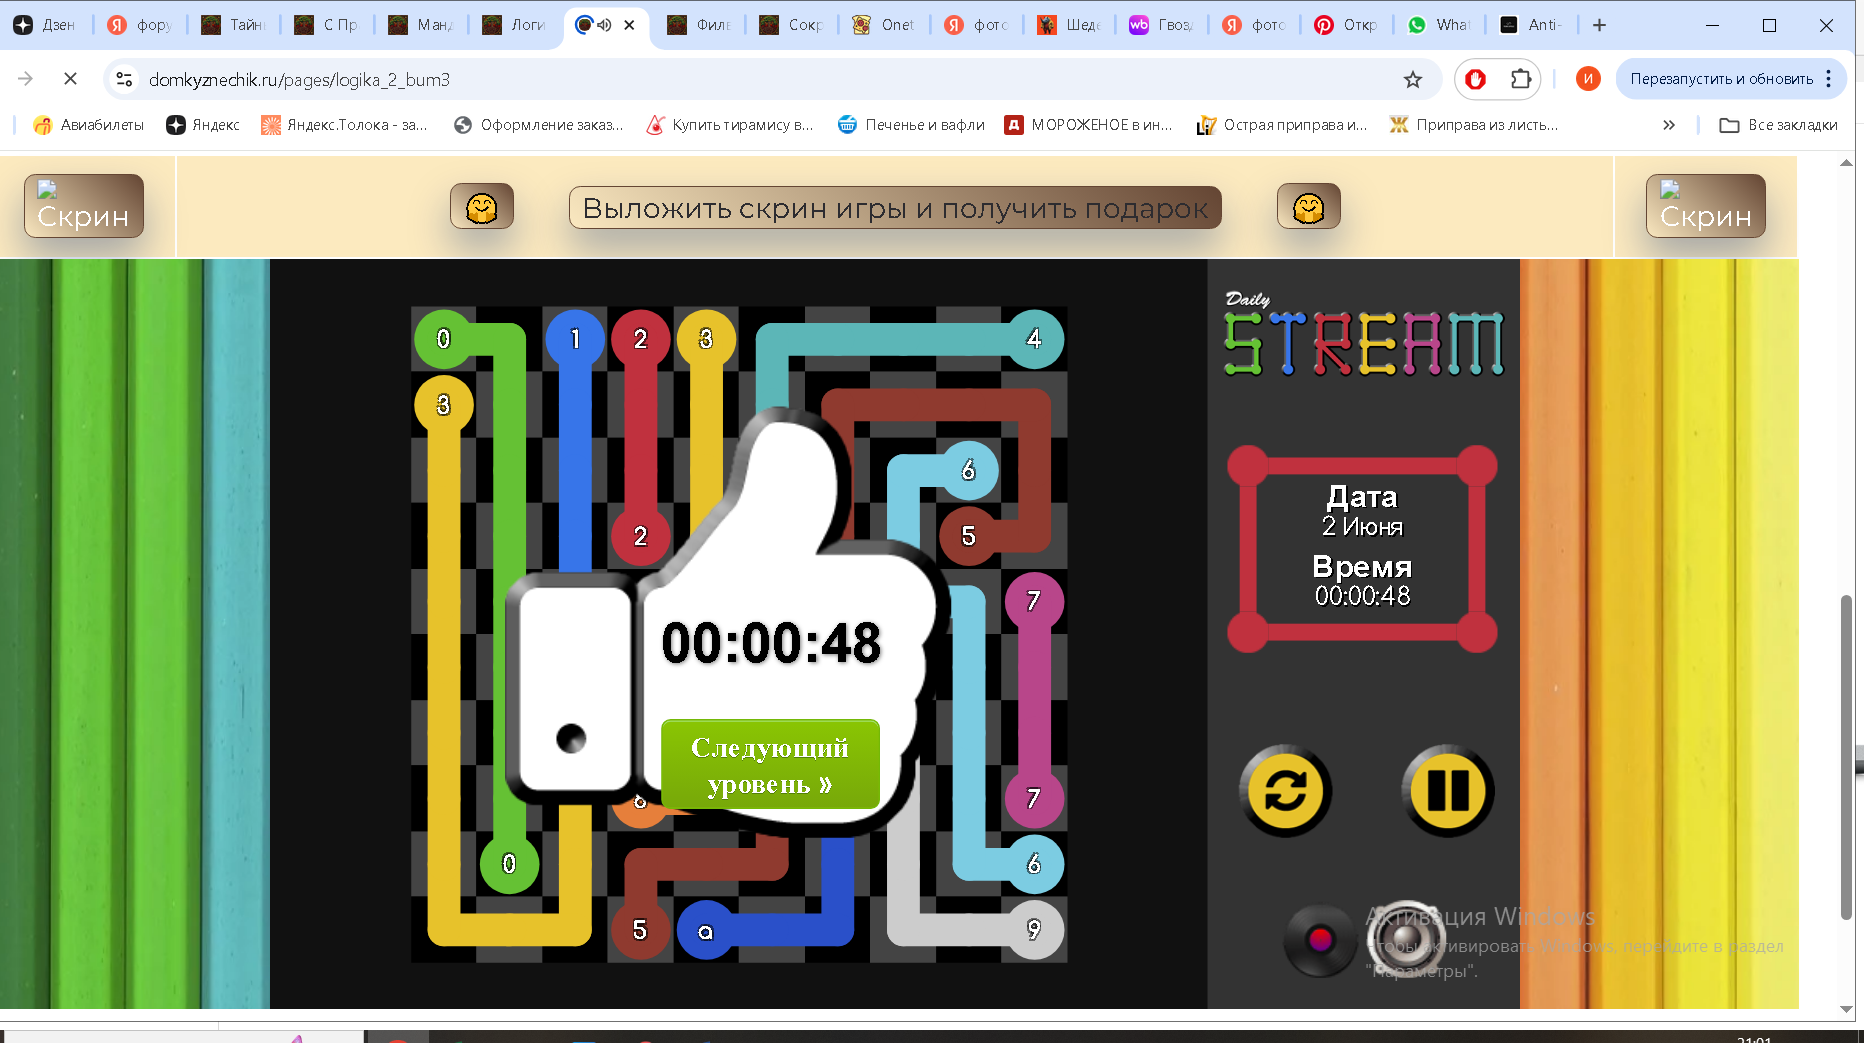Open the Авиабилеты bookmark
This screenshot has height=1043, width=1864.
pyautogui.click(x=89, y=125)
